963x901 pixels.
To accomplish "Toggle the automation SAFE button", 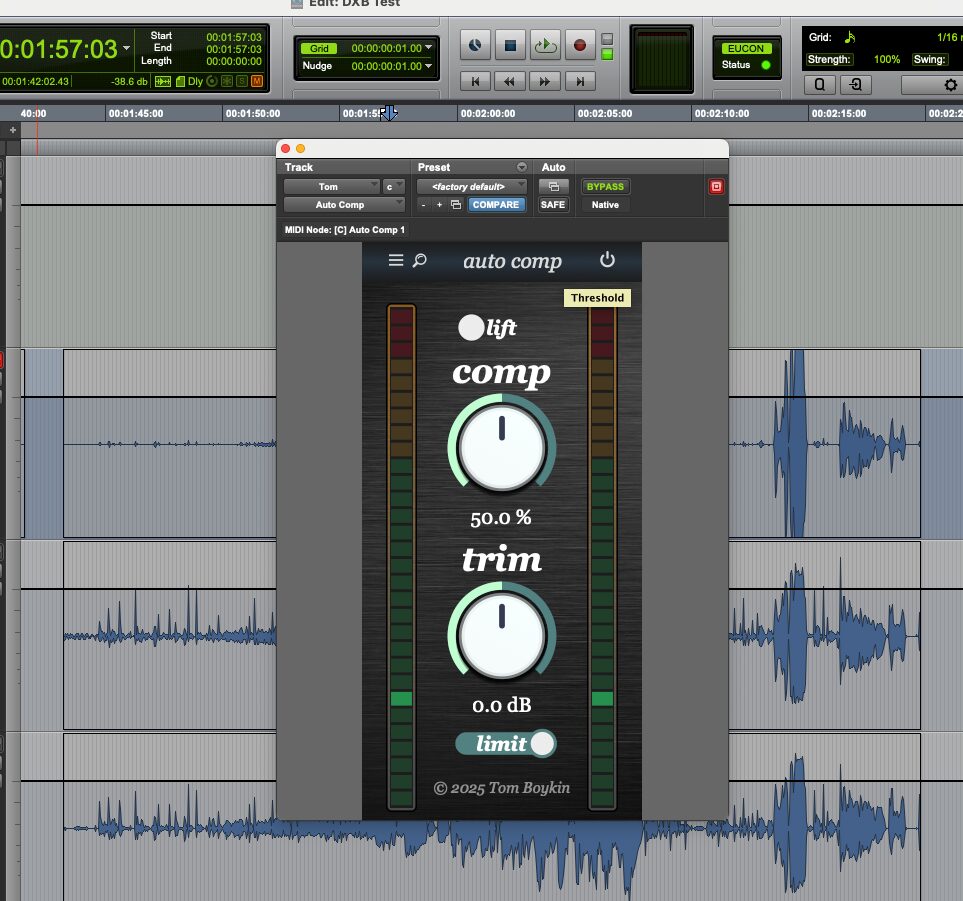I will (x=553, y=205).
